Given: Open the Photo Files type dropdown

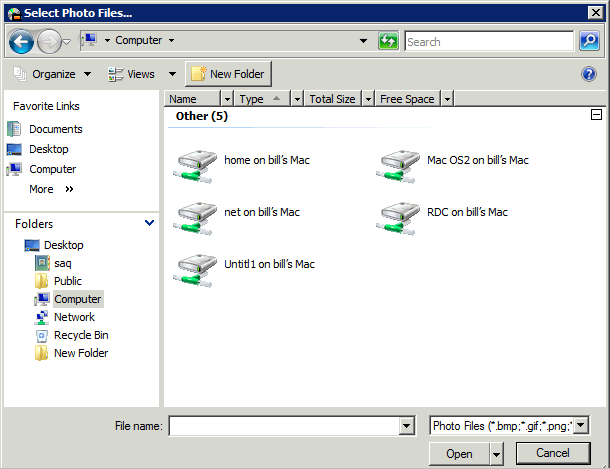Looking at the screenshot, I should 582,426.
